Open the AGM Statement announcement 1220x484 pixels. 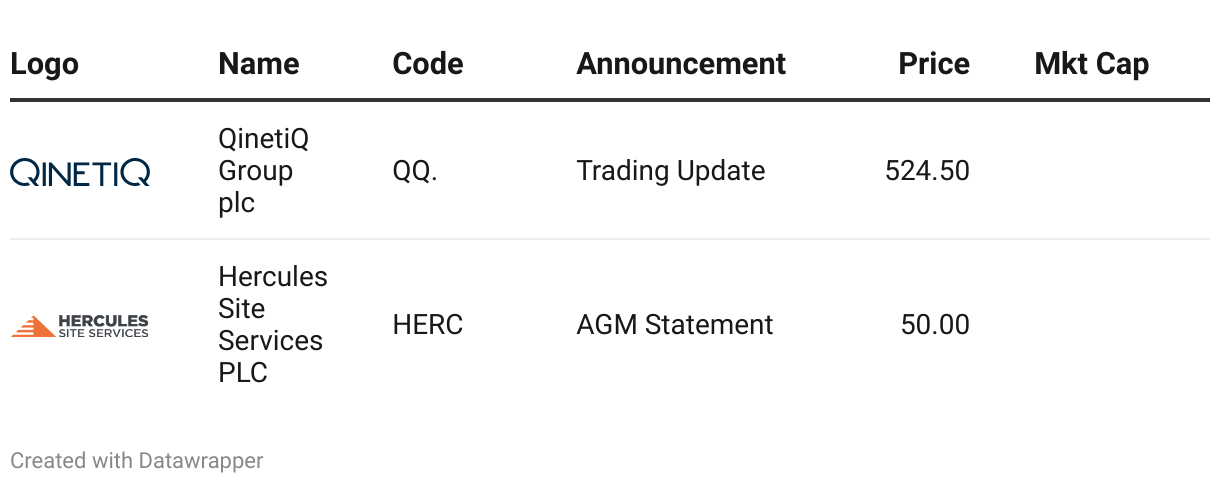tap(675, 325)
